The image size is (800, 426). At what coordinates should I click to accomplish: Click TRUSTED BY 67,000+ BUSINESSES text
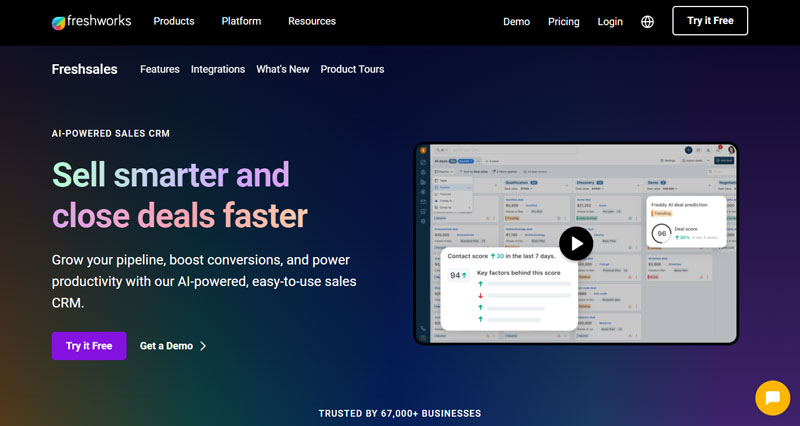400,413
